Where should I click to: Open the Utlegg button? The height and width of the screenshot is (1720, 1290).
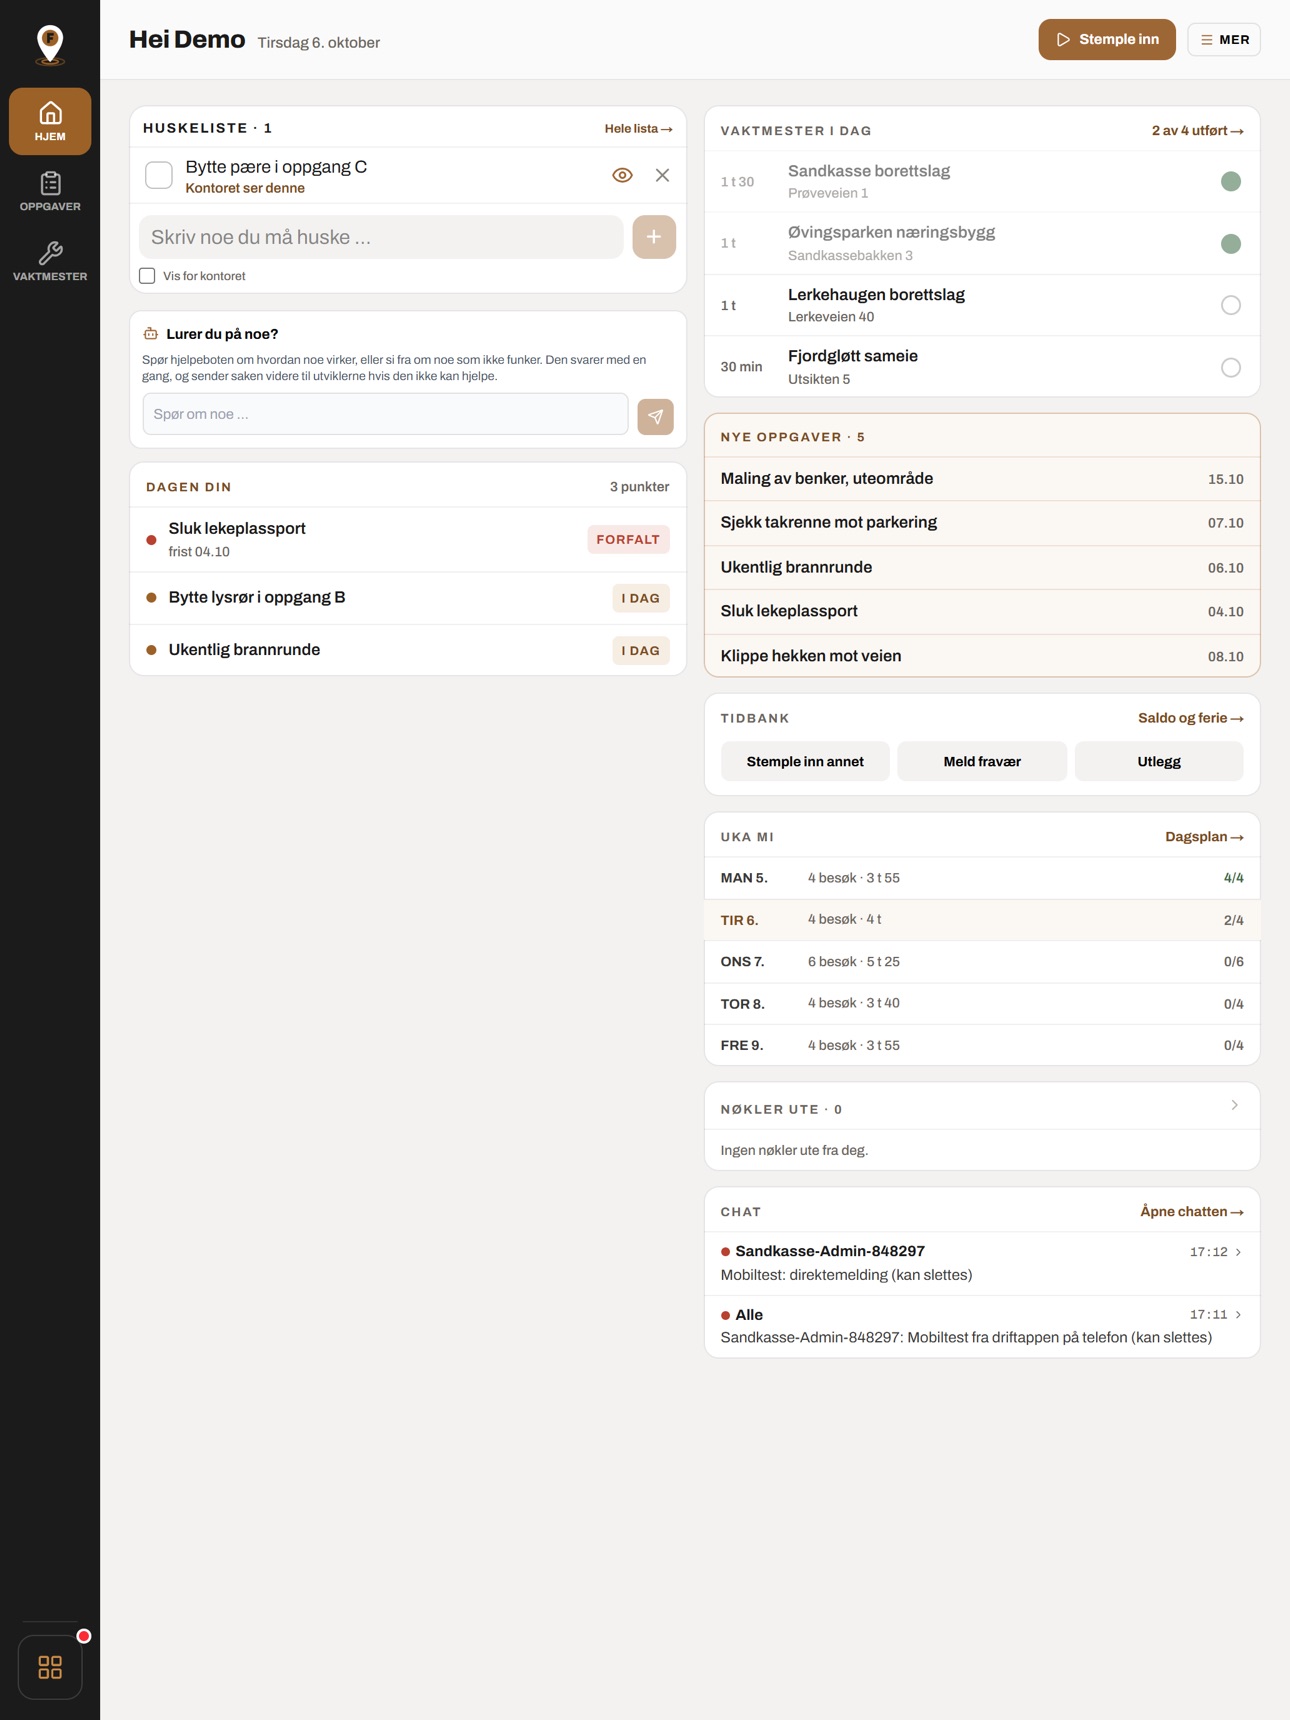1159,762
